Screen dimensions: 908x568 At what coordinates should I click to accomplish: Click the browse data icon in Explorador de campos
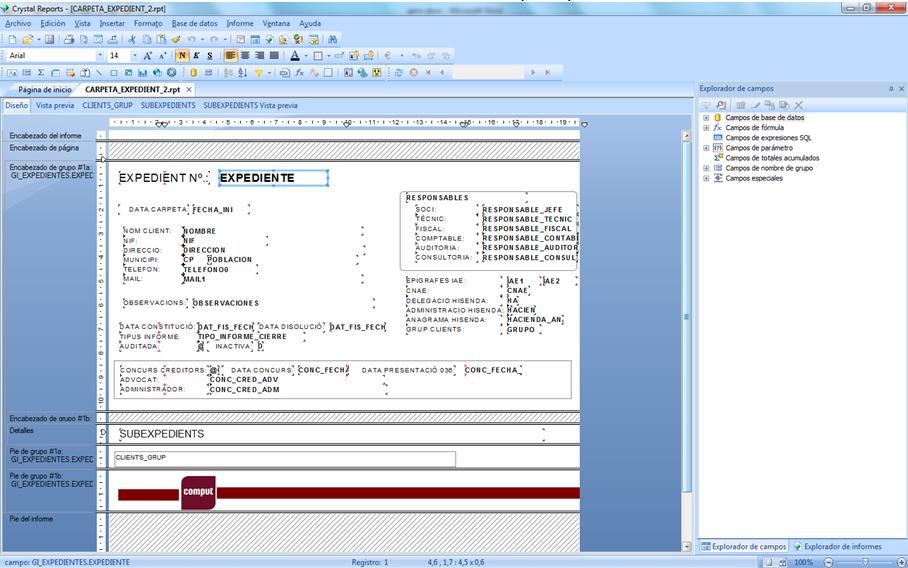(x=721, y=105)
